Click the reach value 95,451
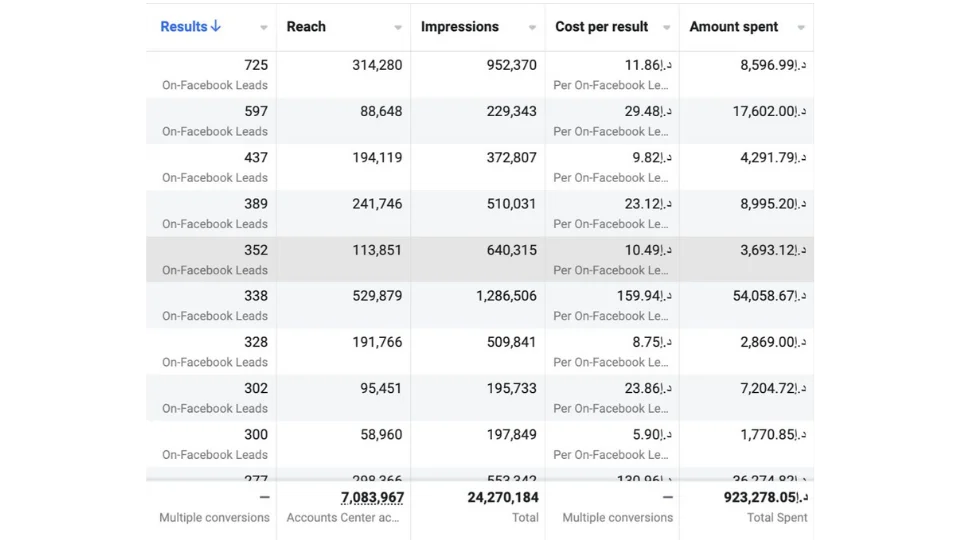Viewport: 960px width, 540px height. coord(381,388)
